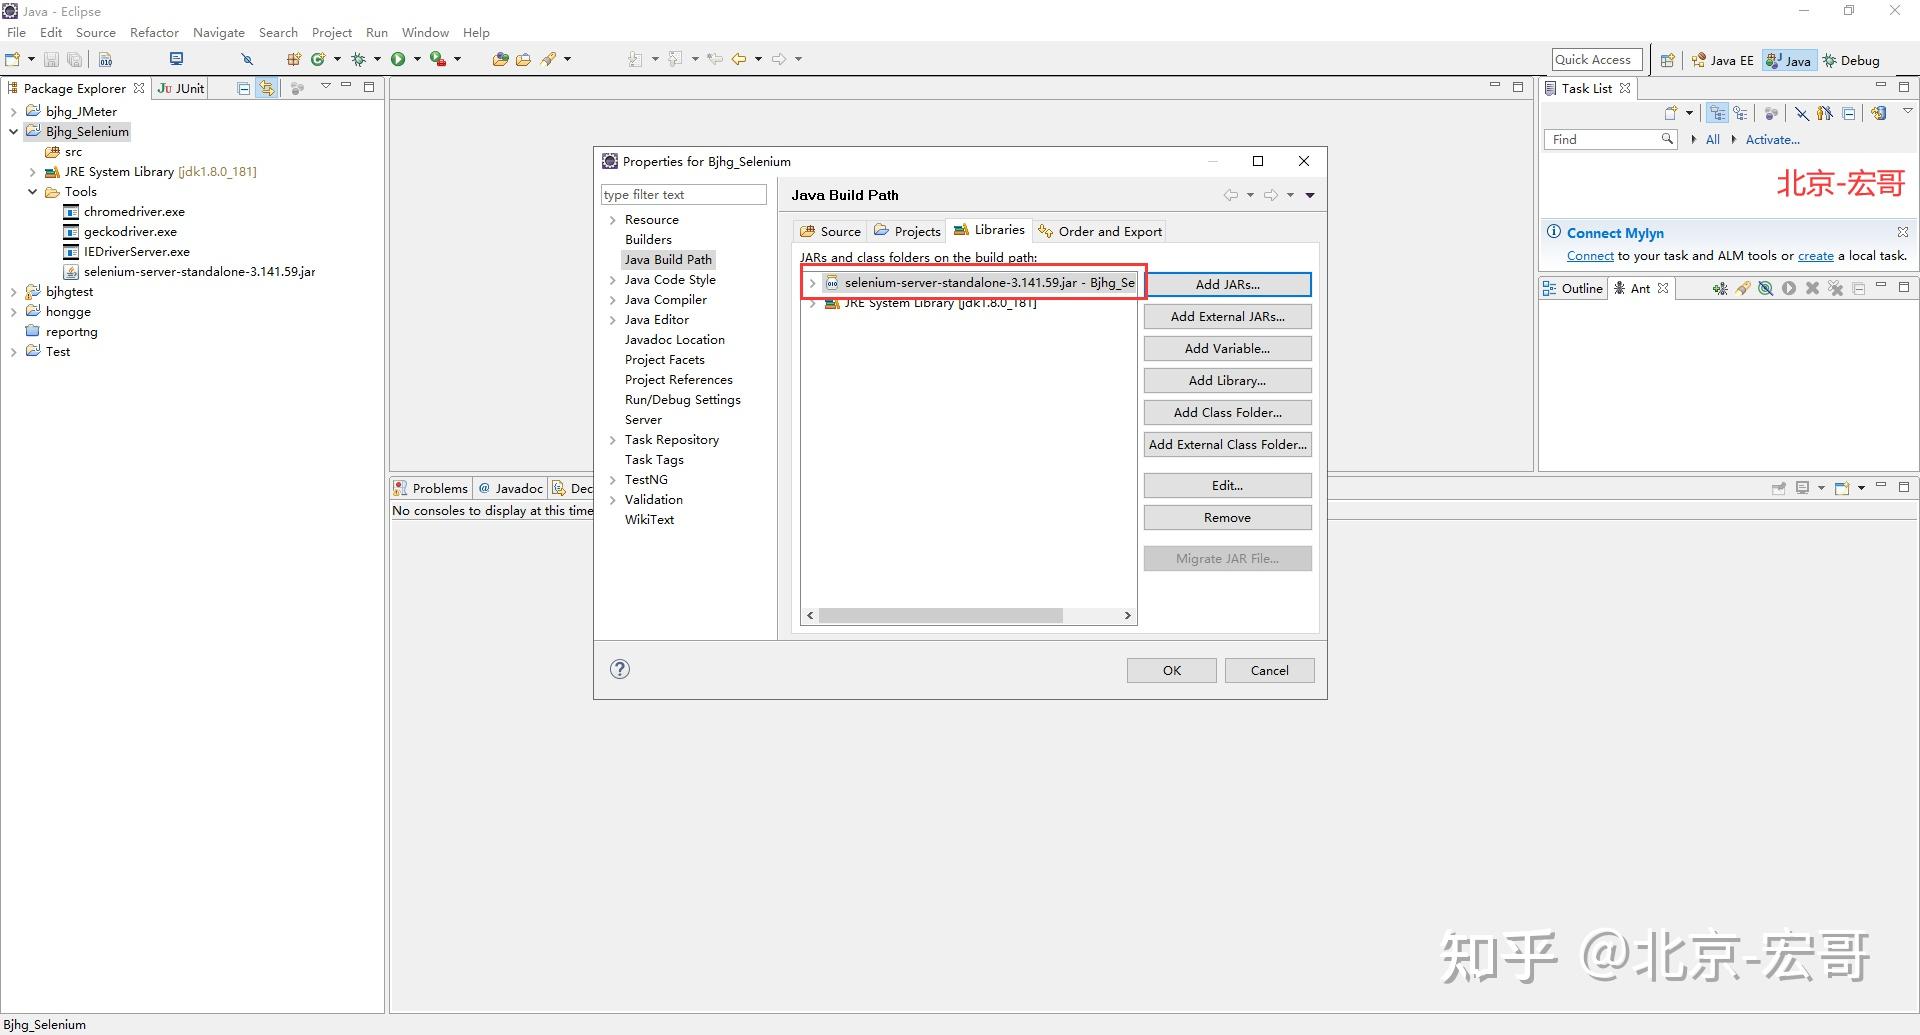
Task: Click the chromedriver.exe file in Package Explorer
Action: click(134, 212)
